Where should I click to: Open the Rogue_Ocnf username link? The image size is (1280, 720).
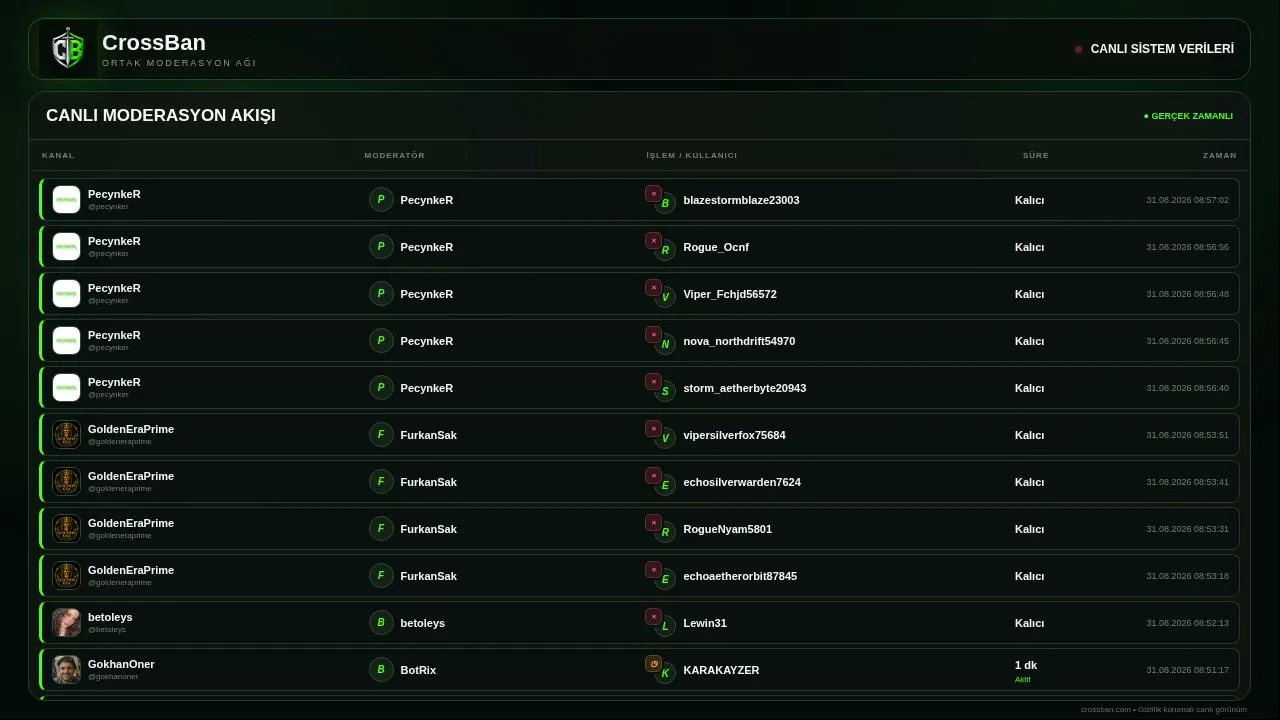(716, 247)
